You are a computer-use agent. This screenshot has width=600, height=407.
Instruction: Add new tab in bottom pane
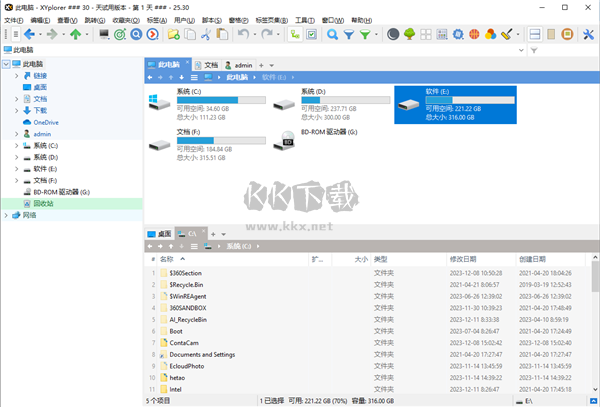coord(213,234)
